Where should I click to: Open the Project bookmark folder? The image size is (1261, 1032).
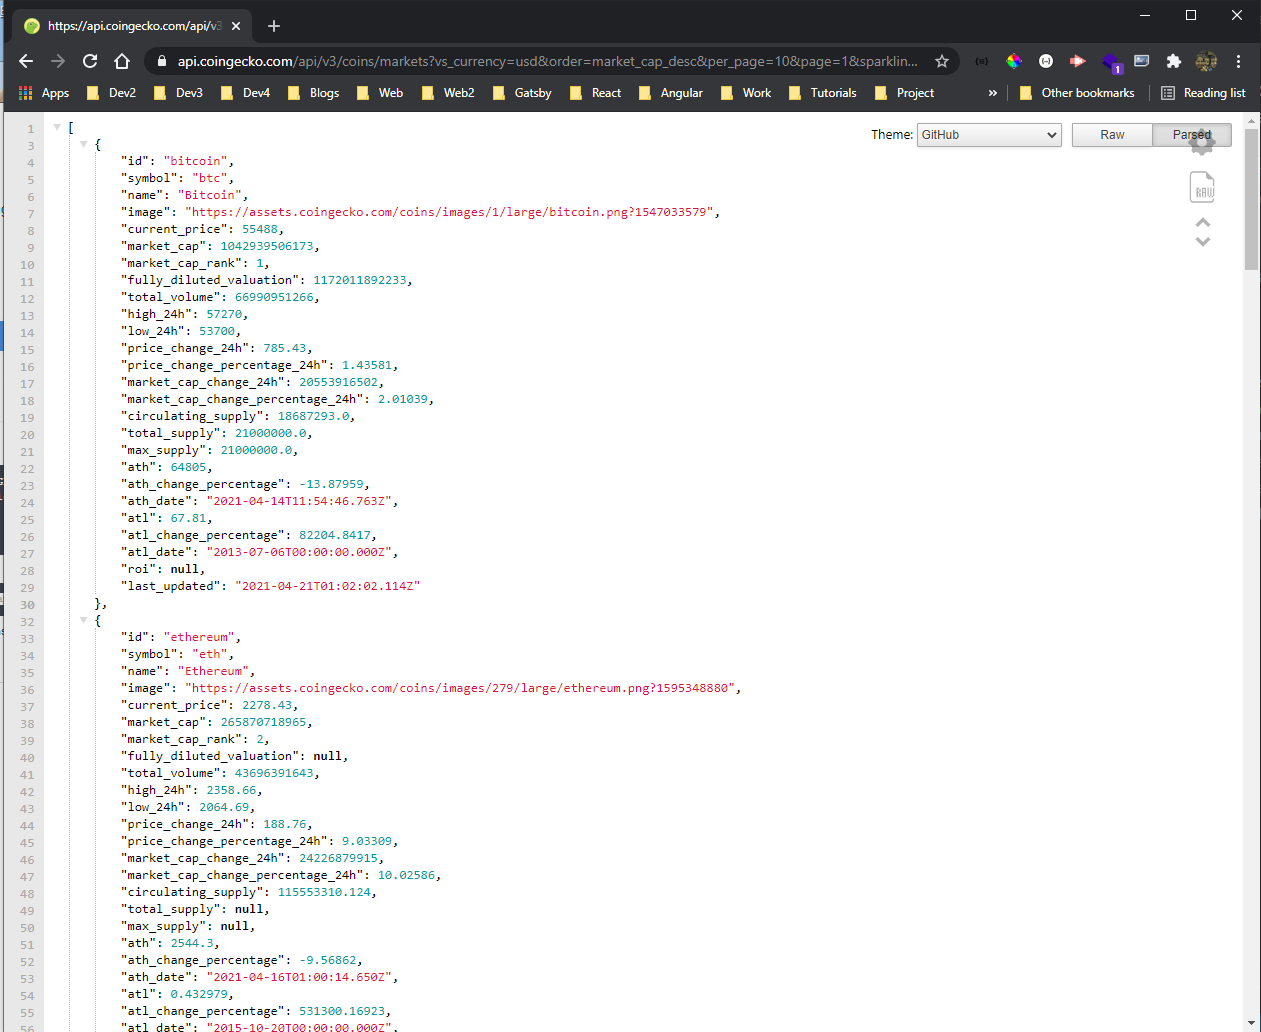(x=904, y=93)
